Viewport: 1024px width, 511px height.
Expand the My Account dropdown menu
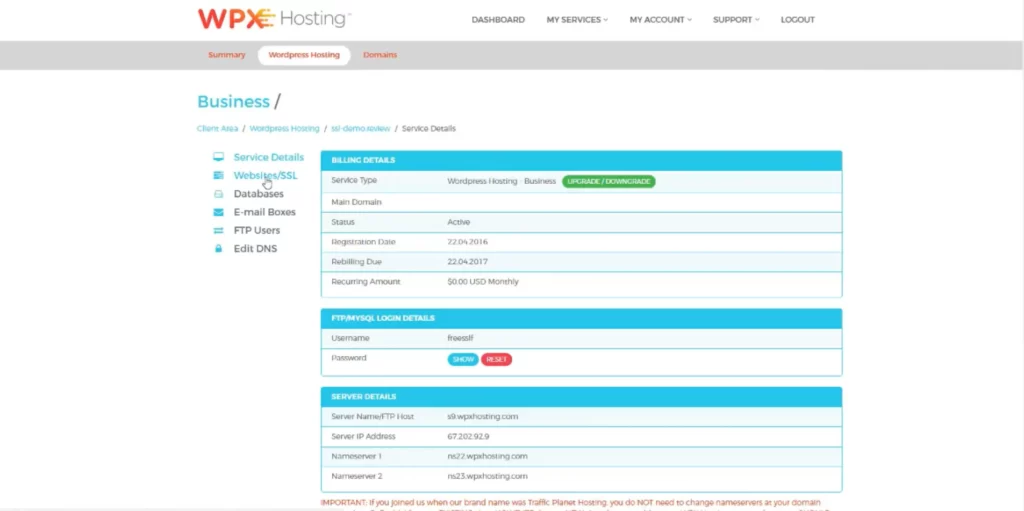pyautogui.click(x=660, y=20)
